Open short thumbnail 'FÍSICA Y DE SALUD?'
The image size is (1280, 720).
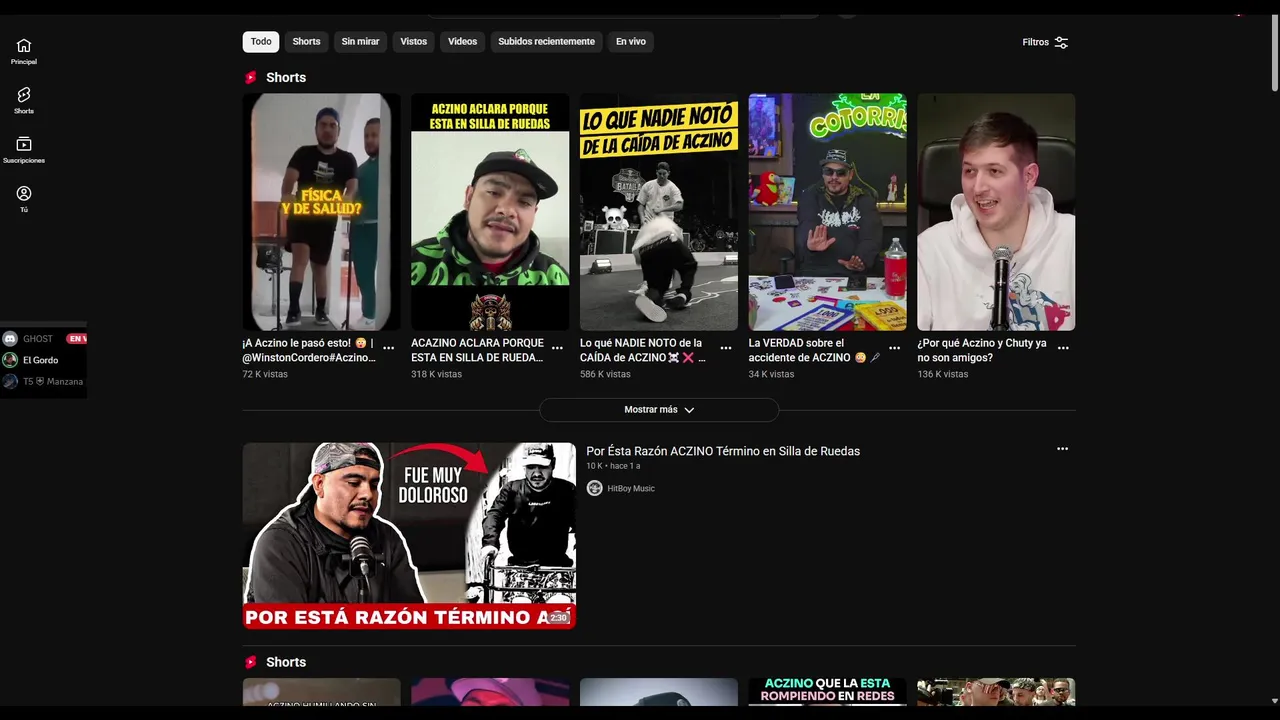coord(321,212)
